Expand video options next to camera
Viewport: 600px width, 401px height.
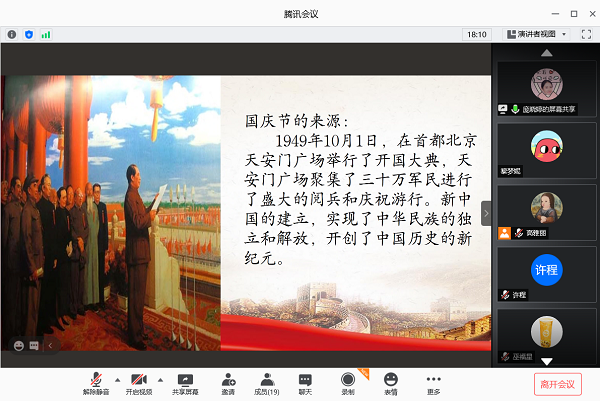pyautogui.click(x=160, y=380)
